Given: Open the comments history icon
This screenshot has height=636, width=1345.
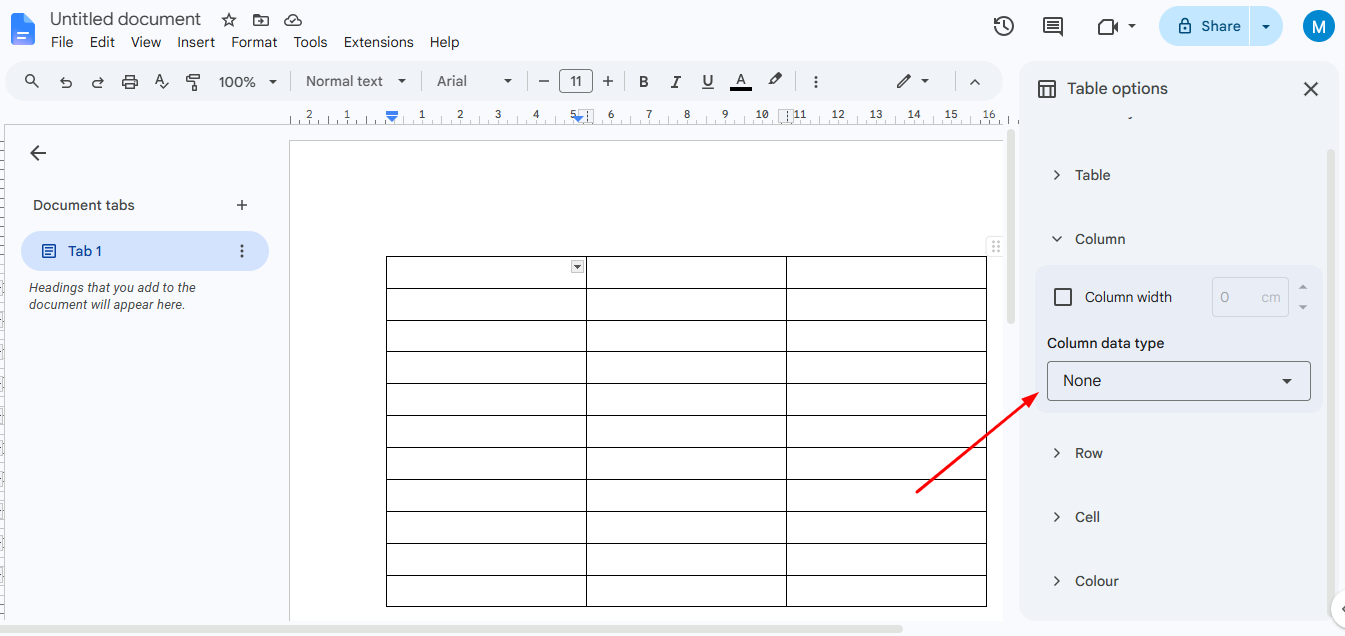Looking at the screenshot, I should pos(1053,27).
